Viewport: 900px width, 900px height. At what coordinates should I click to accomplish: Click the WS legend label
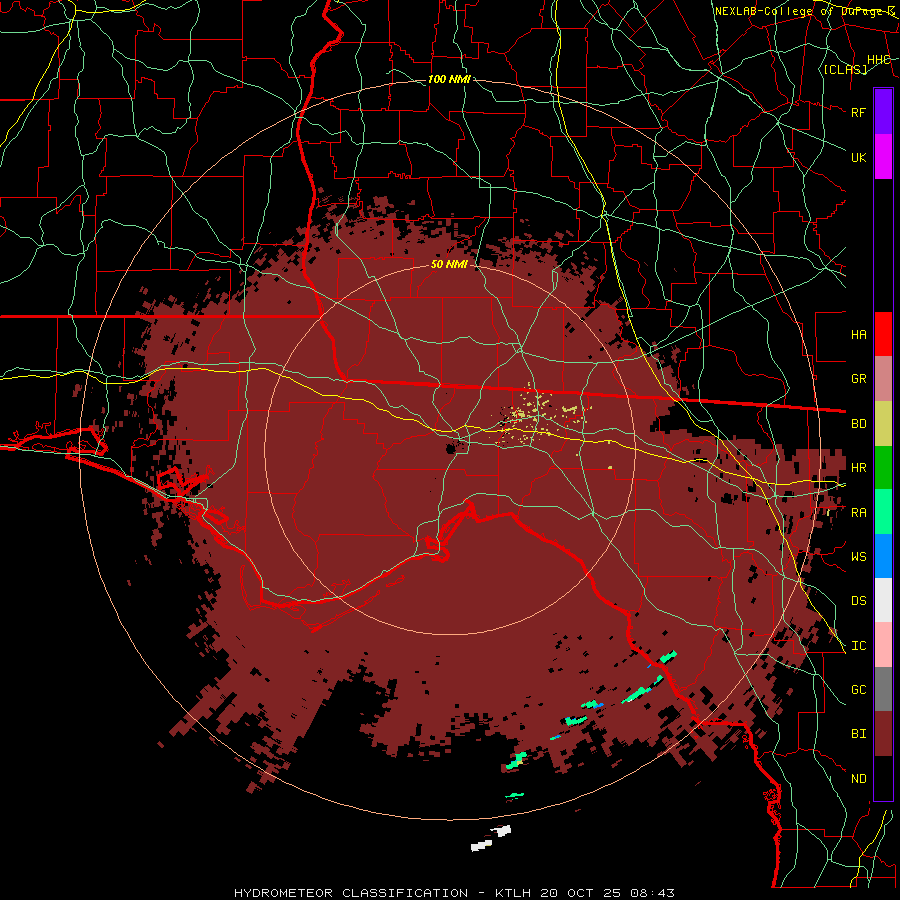[x=858, y=557]
